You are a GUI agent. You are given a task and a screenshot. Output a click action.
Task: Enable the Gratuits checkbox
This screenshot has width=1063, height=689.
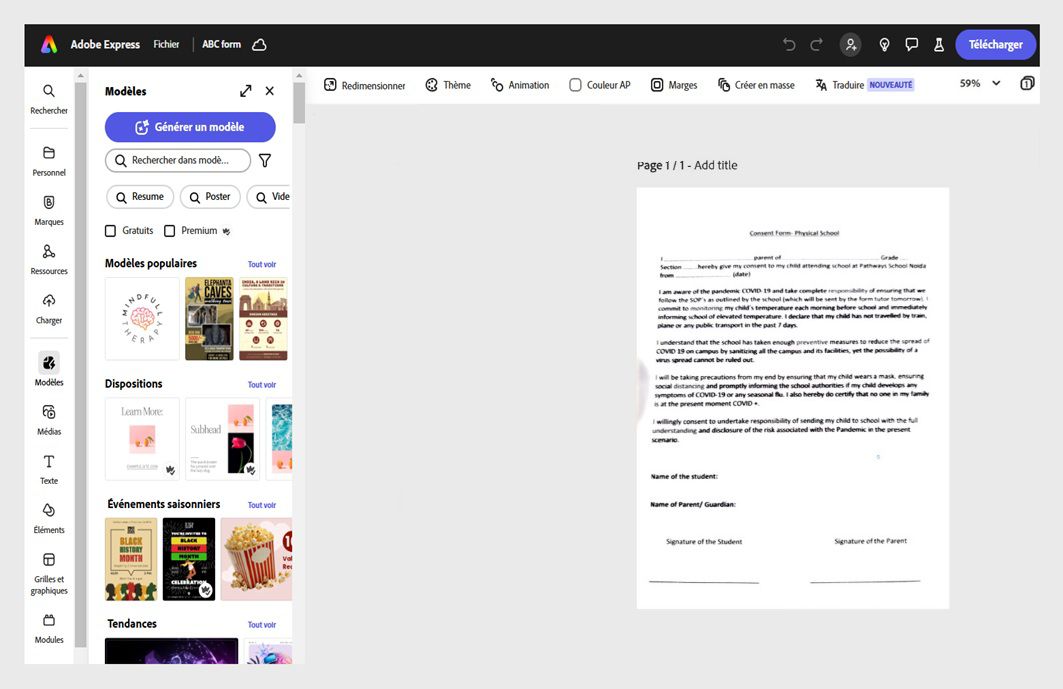pos(111,230)
